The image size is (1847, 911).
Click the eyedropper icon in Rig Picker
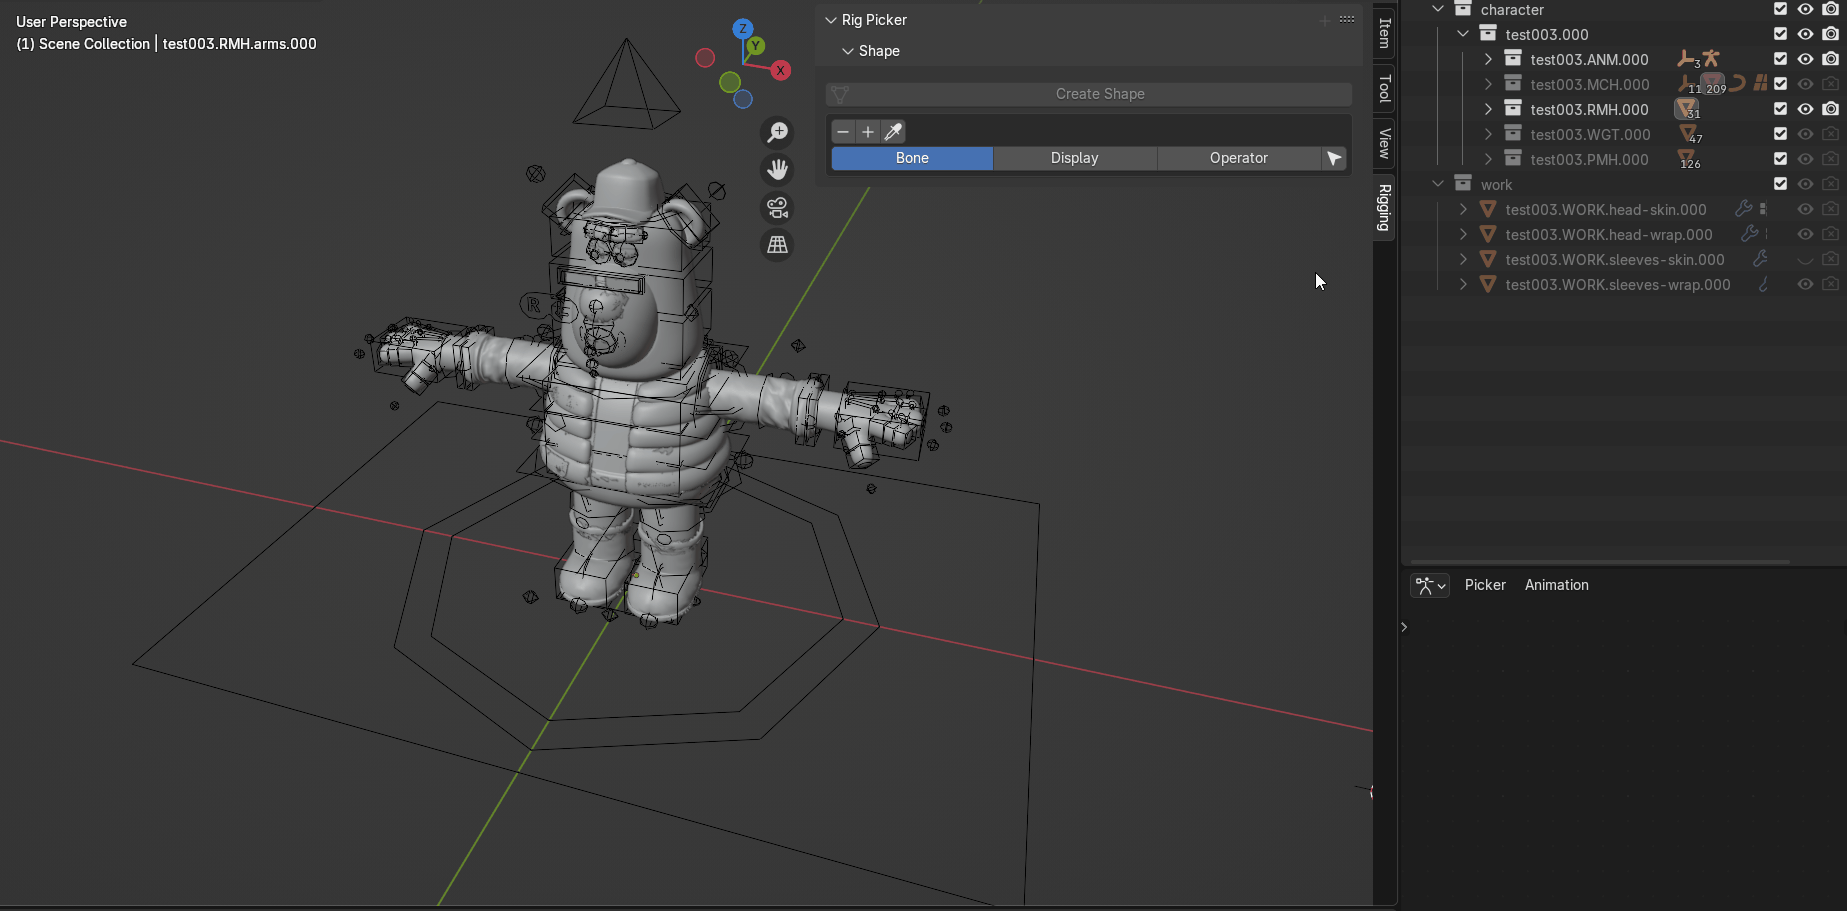(x=893, y=132)
